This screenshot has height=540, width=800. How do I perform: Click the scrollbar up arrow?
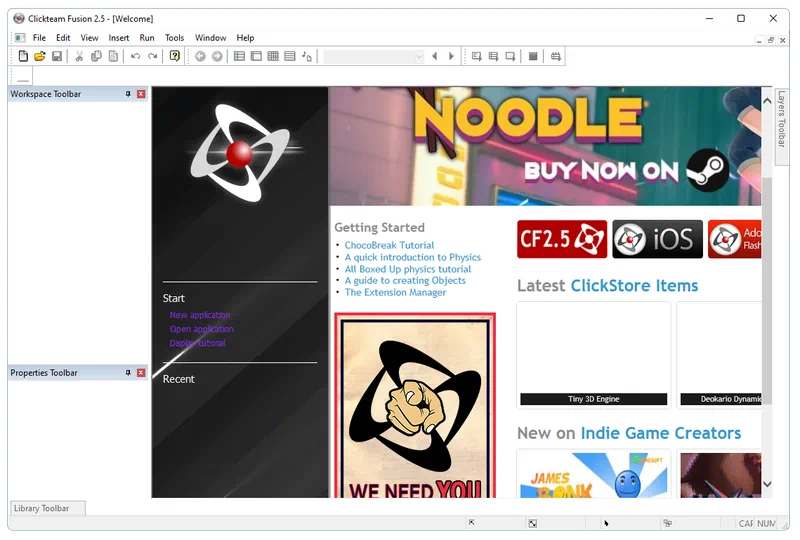(767, 101)
